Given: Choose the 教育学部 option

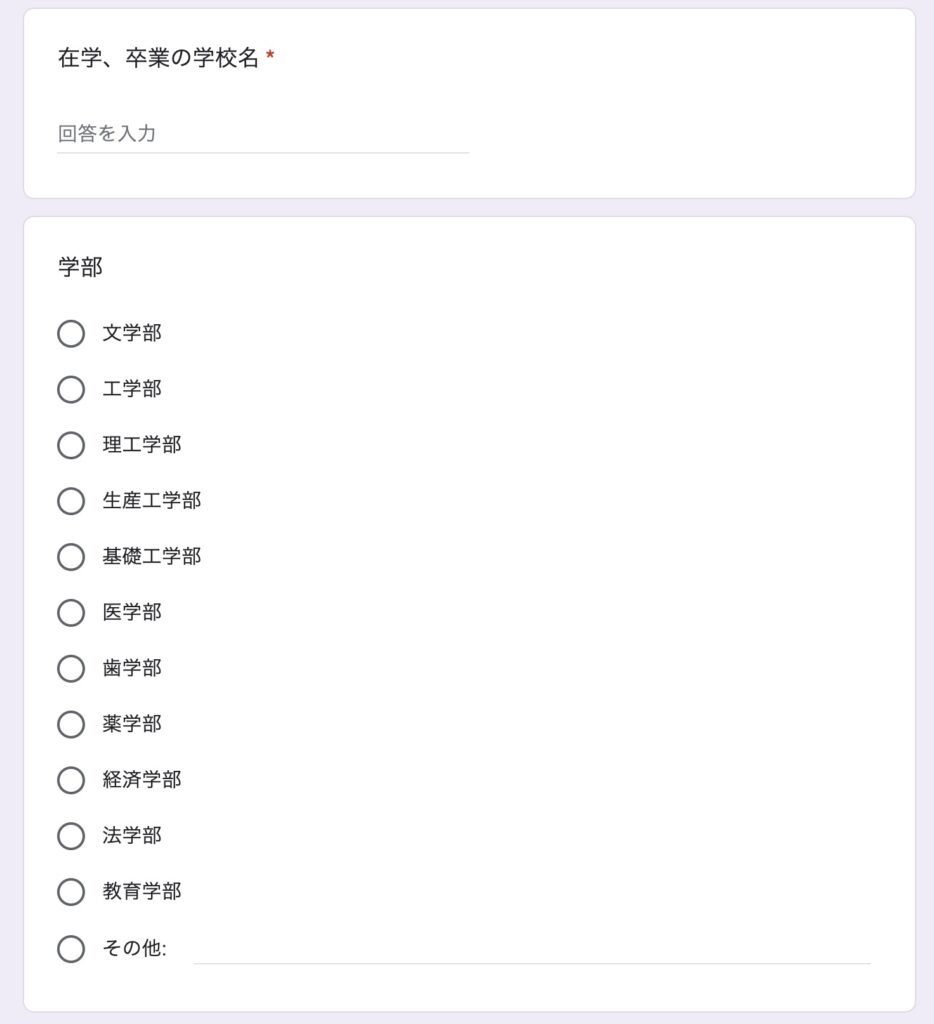Looking at the screenshot, I should point(71,892).
